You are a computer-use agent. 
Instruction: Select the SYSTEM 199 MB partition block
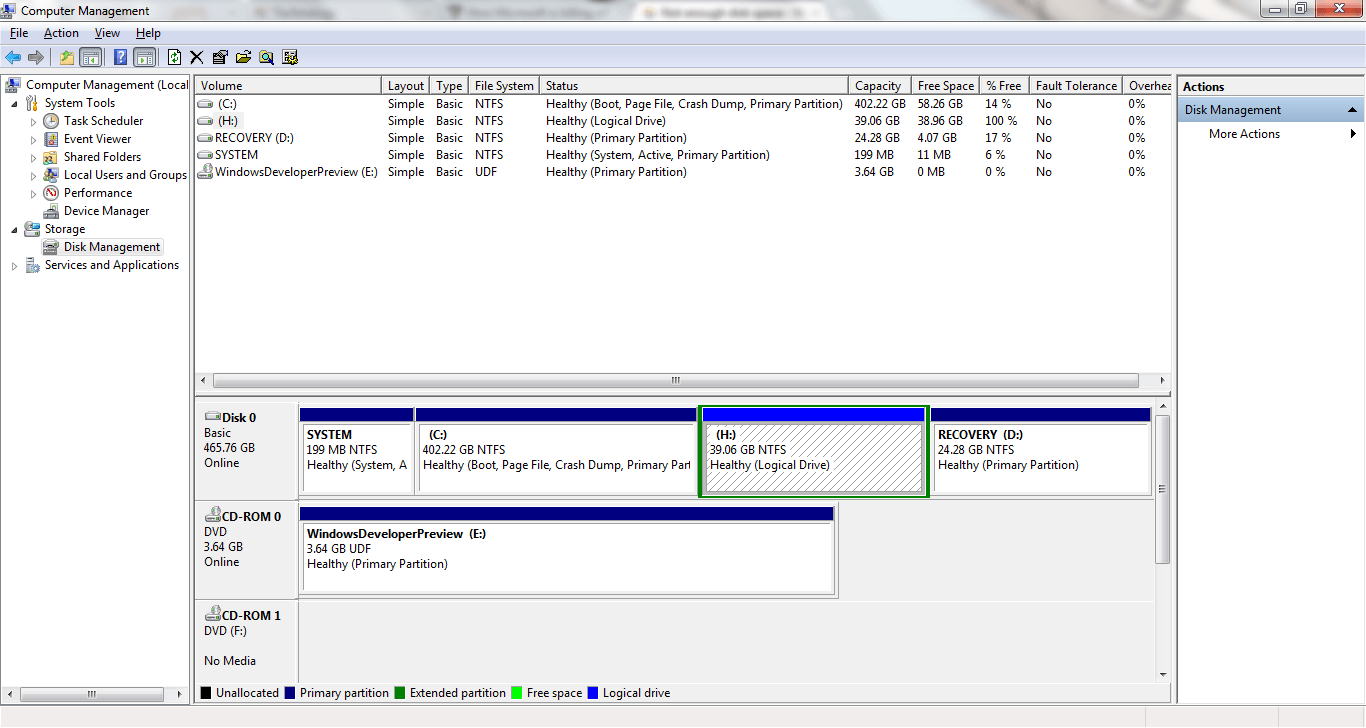[357, 450]
